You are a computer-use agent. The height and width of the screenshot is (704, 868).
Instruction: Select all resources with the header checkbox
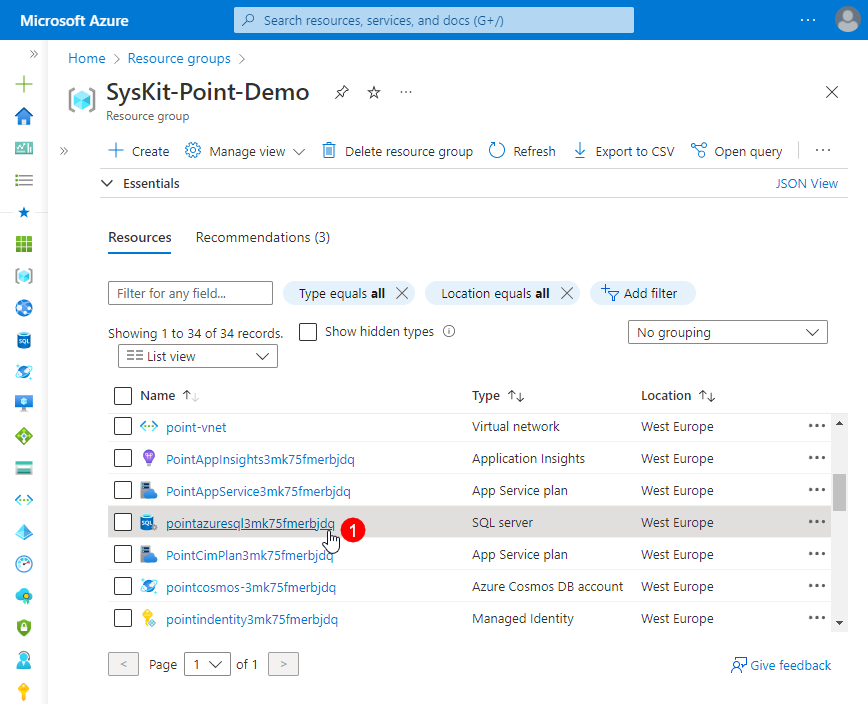point(122,395)
